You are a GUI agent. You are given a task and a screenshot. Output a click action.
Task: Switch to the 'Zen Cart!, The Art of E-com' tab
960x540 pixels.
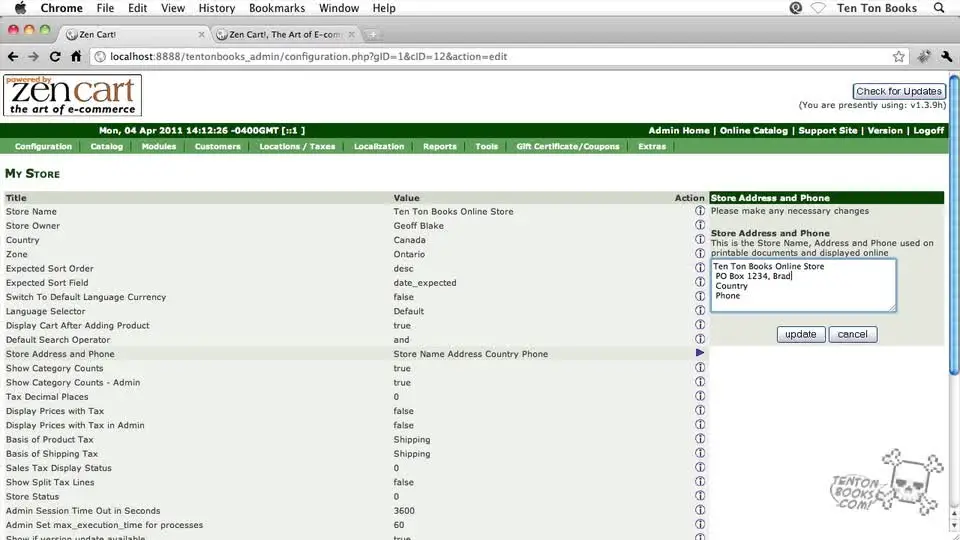coord(285,34)
